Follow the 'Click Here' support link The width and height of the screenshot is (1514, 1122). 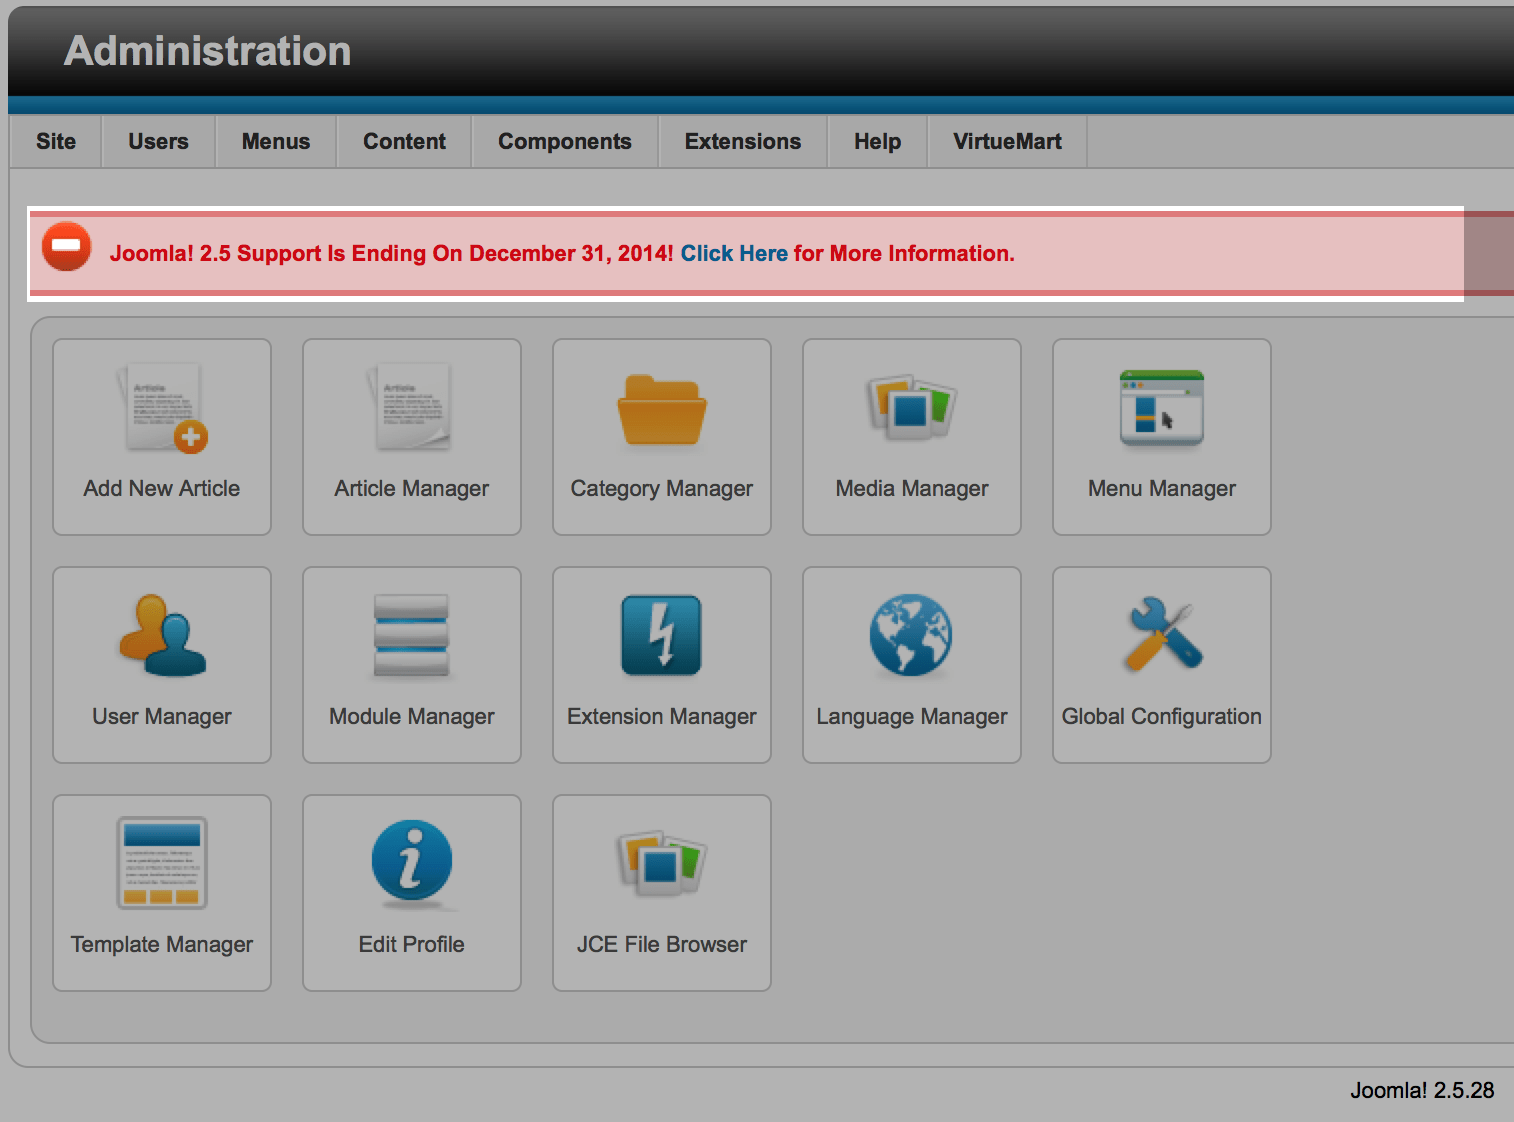734,254
